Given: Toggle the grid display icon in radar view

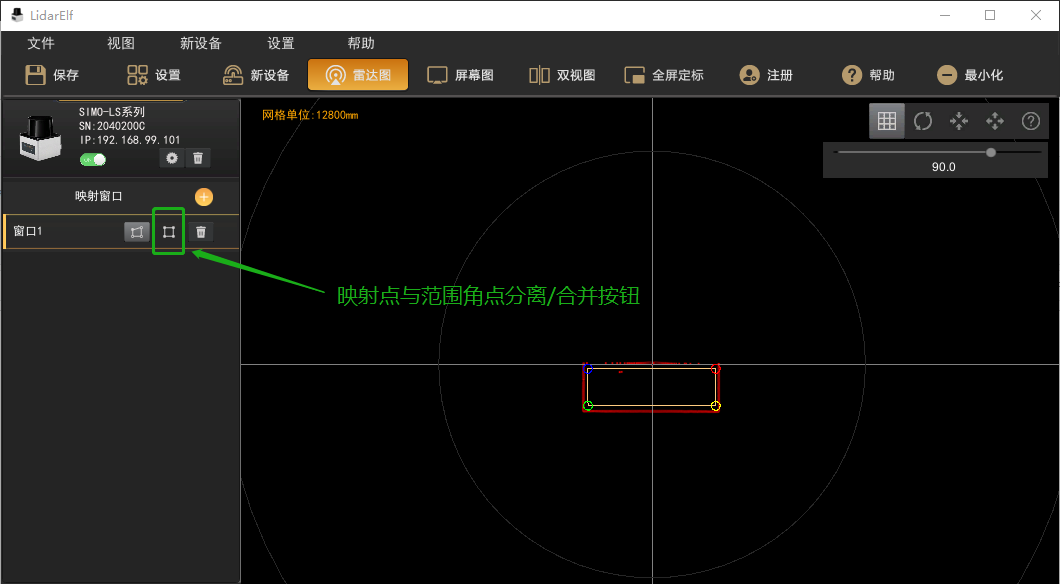Looking at the screenshot, I should point(886,121).
